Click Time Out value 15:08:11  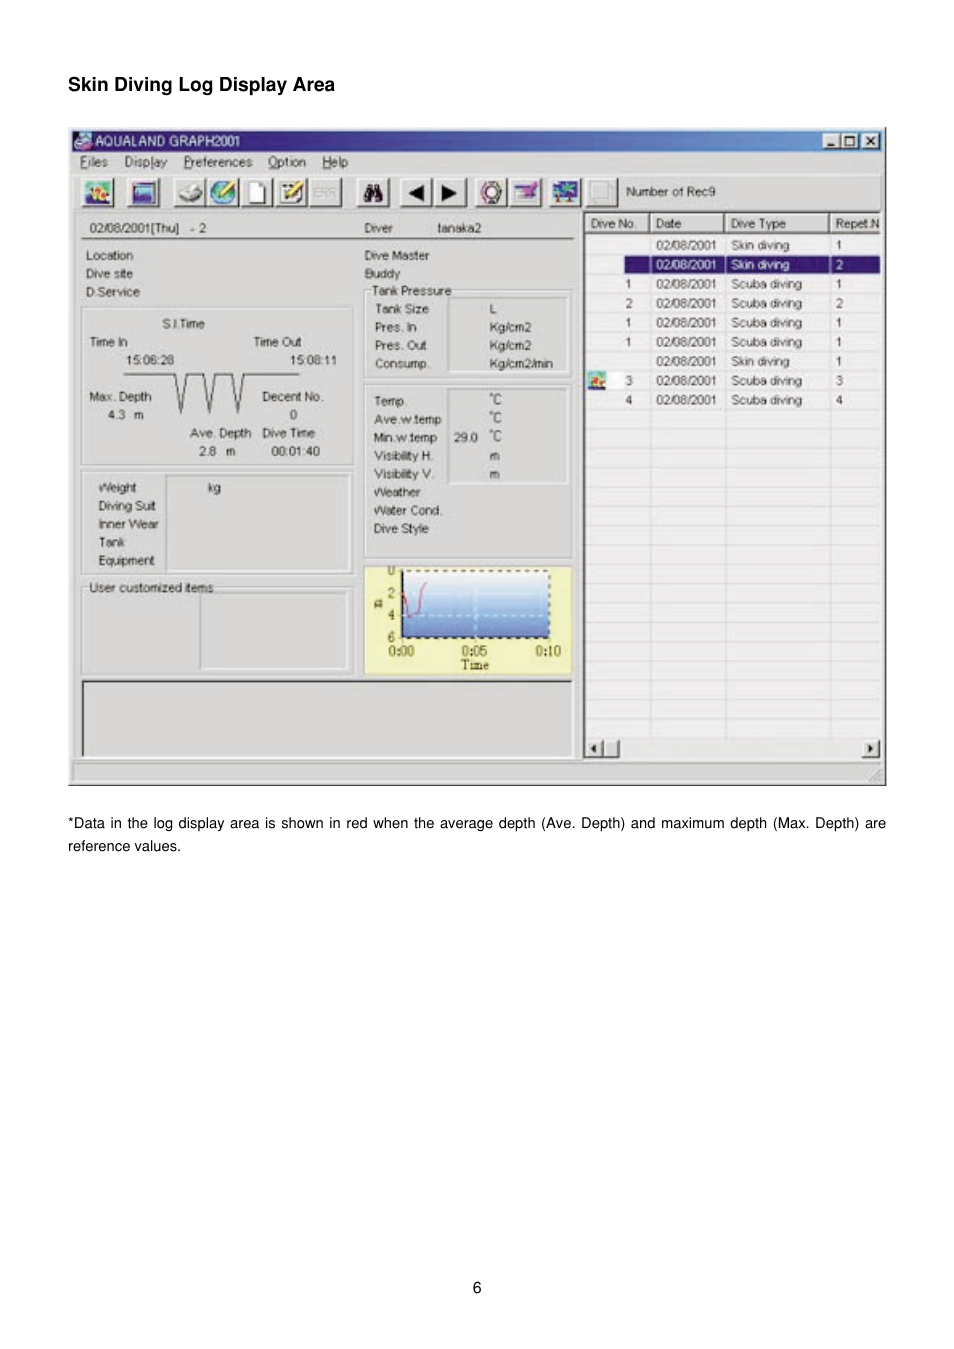coord(313,360)
